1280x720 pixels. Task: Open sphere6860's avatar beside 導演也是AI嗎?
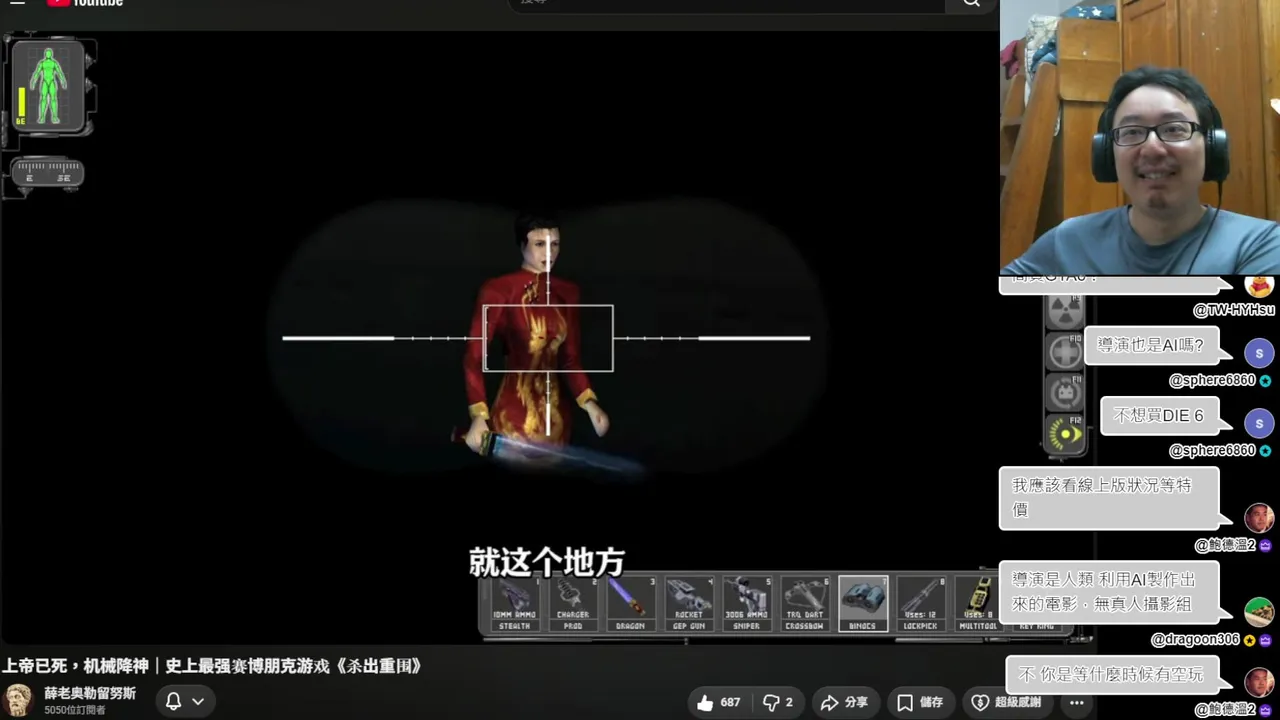(1259, 353)
